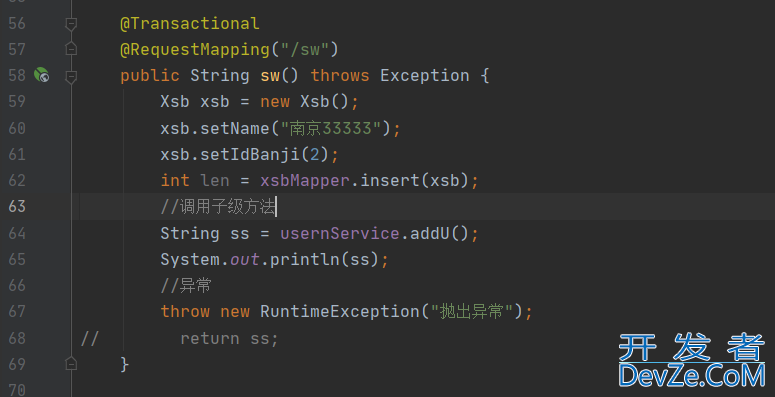This screenshot has height=397, width=775.
Task: Click the fold marker beside @RequestMapping line
Action: tap(71, 49)
